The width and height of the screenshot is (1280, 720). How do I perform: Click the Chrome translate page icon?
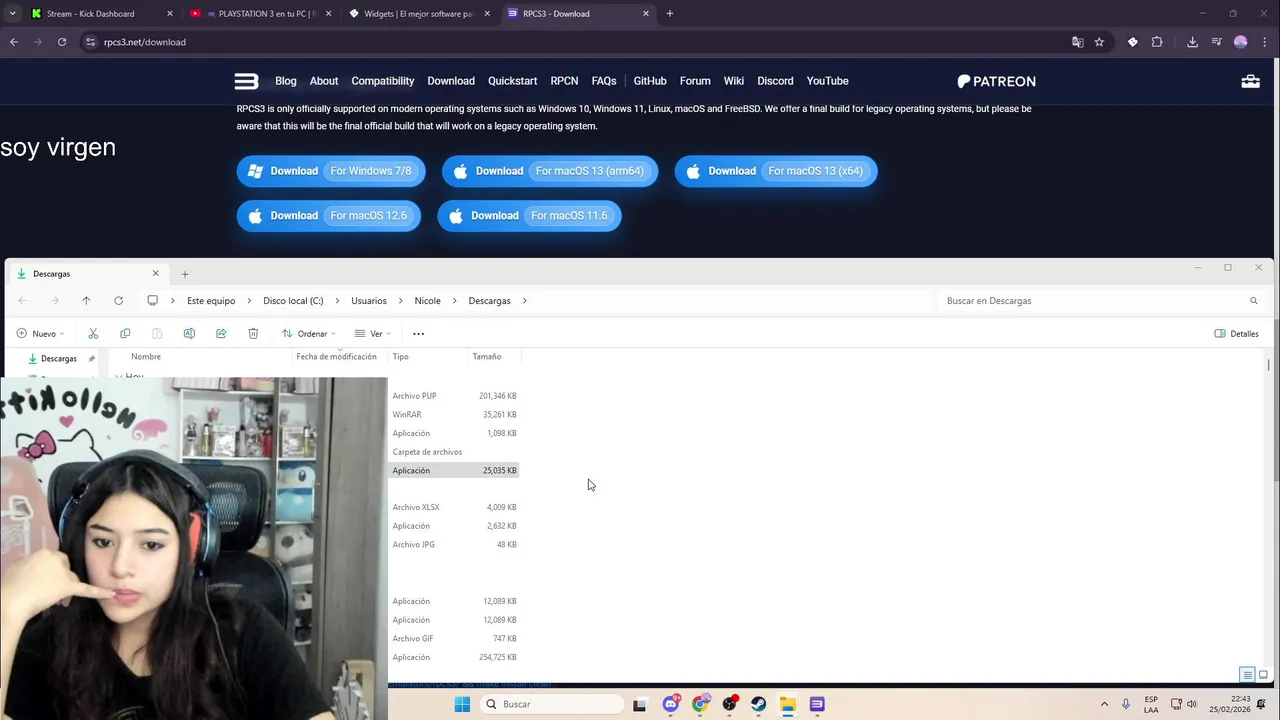point(1077,42)
